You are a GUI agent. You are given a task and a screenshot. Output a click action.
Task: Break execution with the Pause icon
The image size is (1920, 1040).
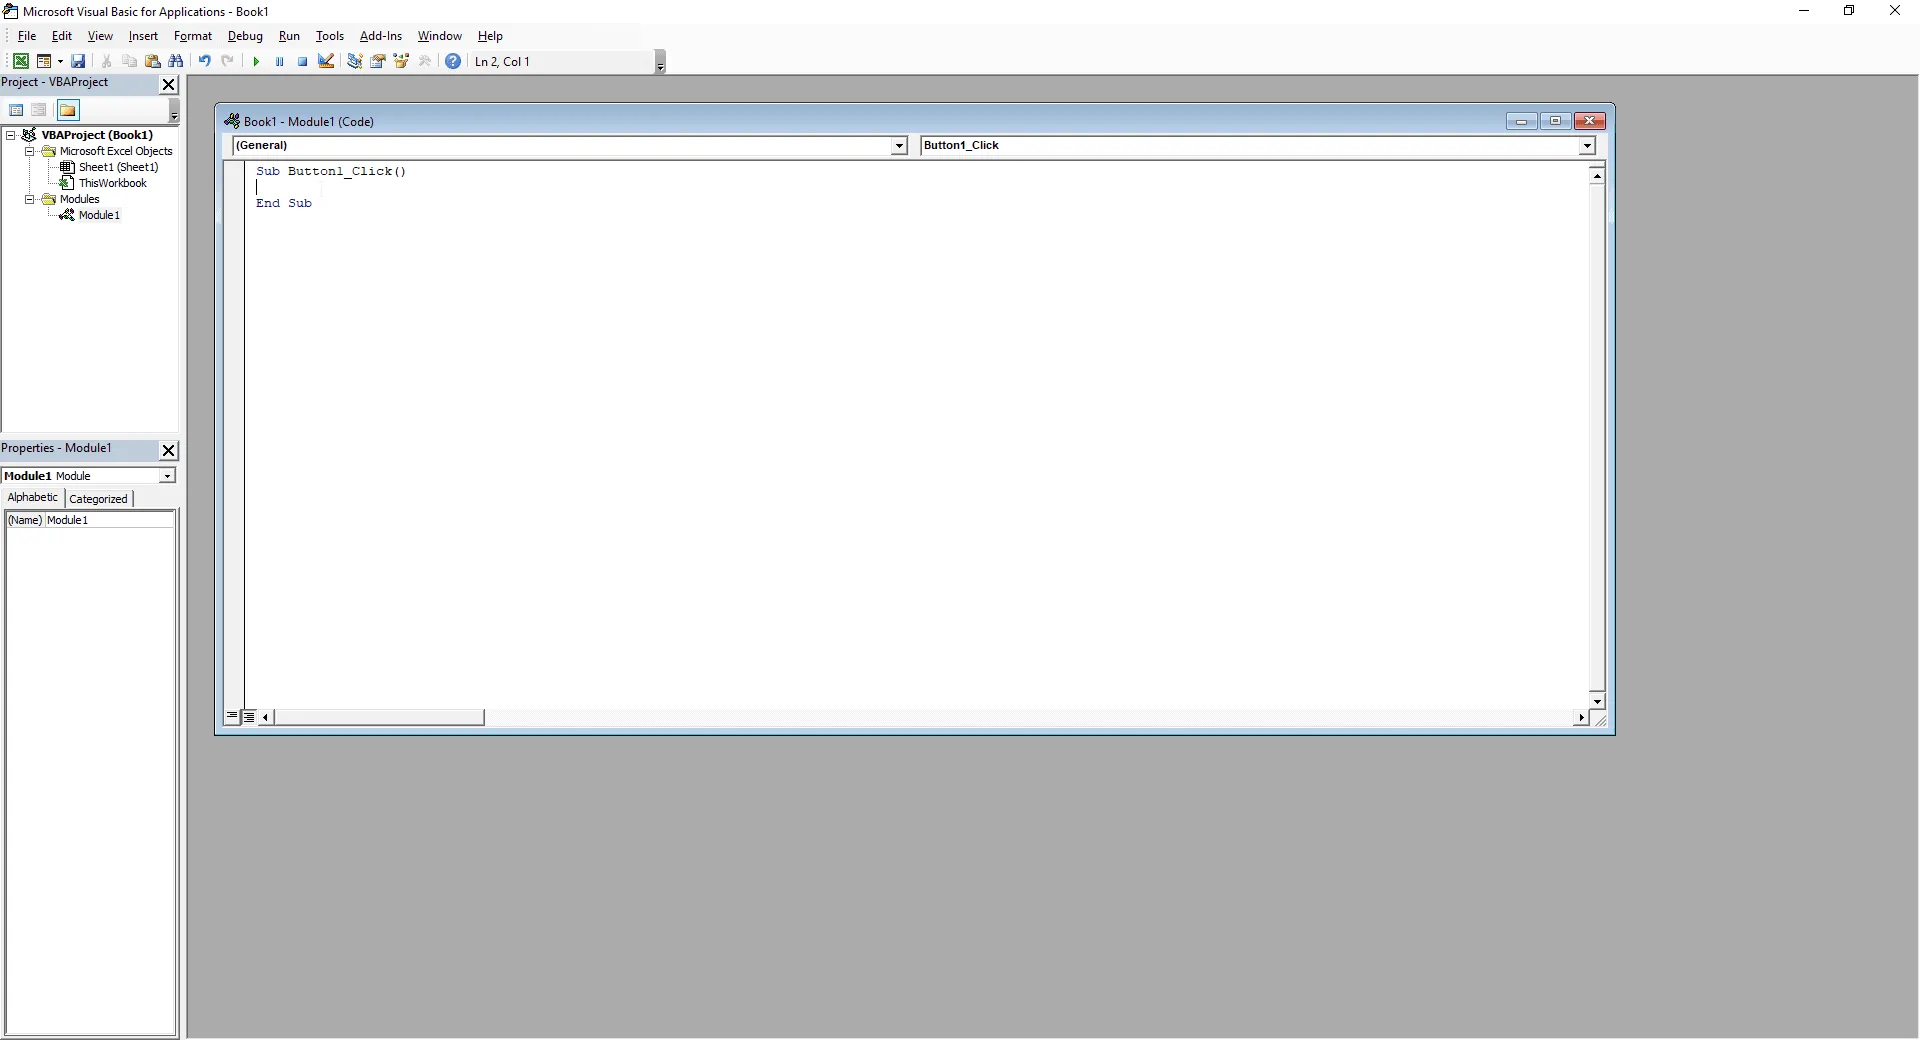[x=280, y=61]
